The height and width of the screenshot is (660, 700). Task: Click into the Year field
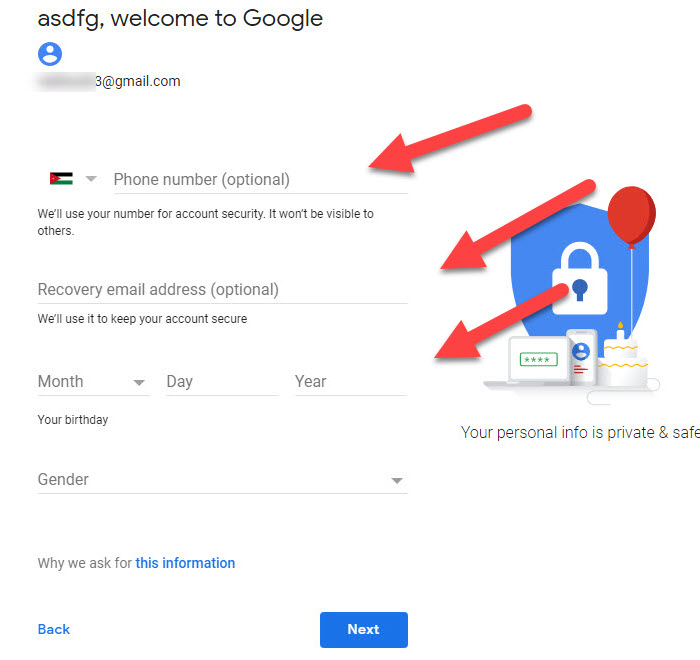(349, 382)
